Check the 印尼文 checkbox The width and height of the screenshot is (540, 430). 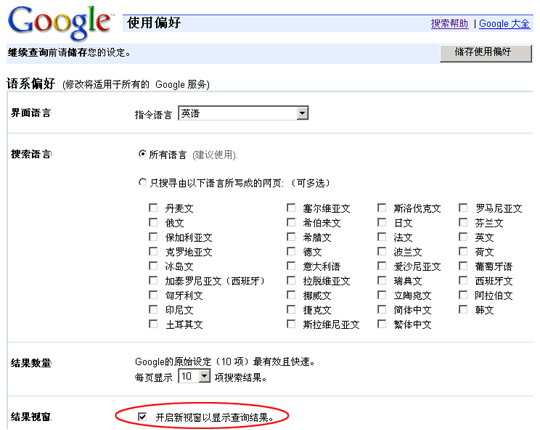[x=153, y=309]
